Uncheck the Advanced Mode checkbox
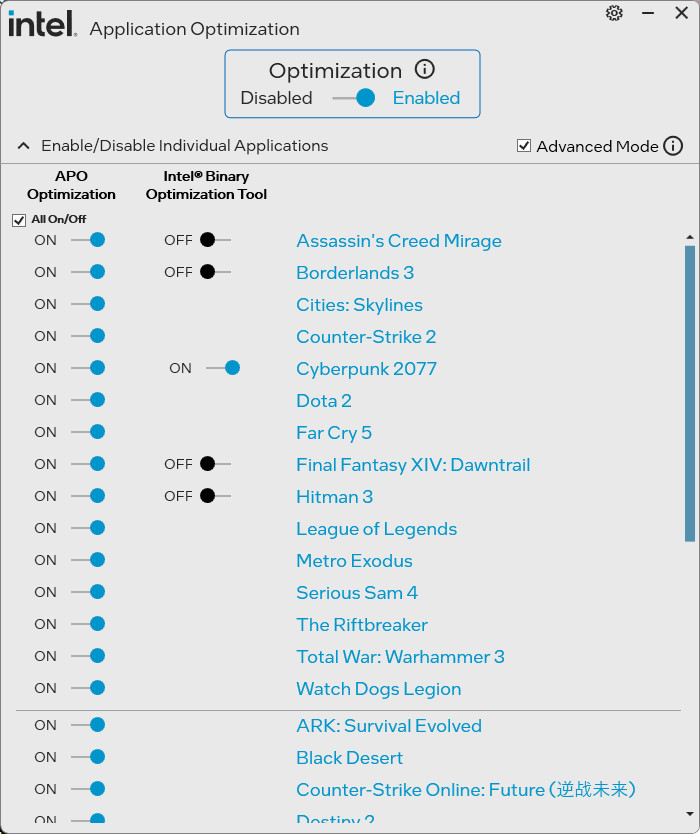 click(524, 146)
